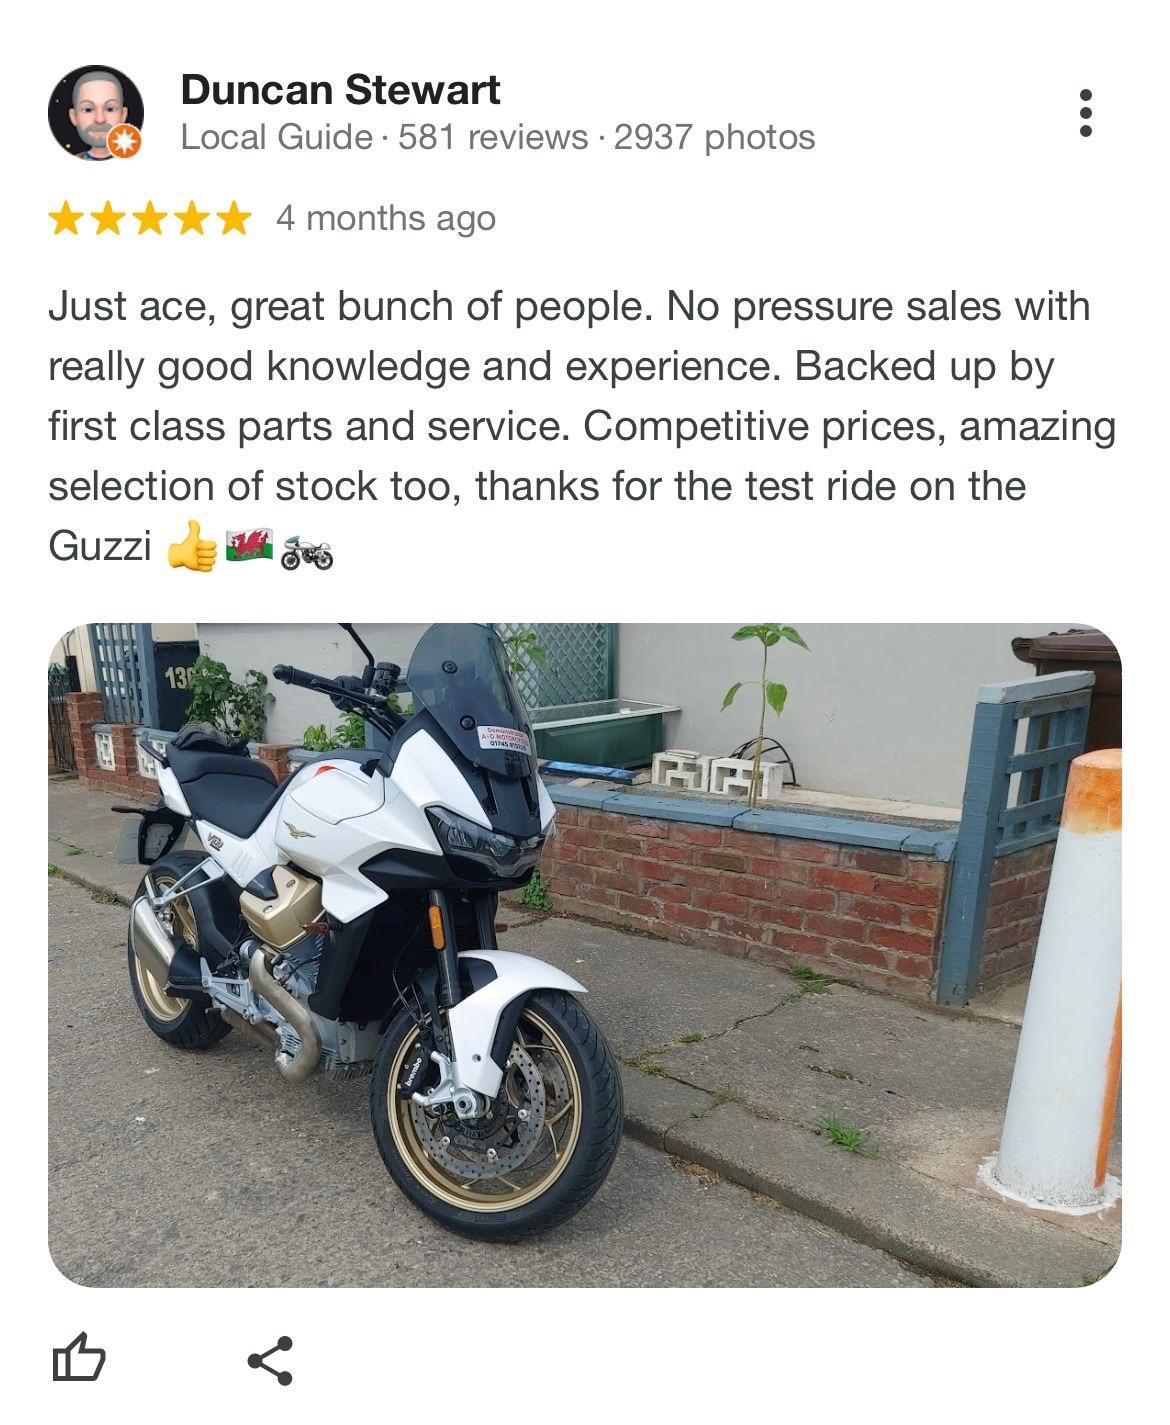1170x1425 pixels.
Task: Click the second rating star
Action: coord(108,218)
